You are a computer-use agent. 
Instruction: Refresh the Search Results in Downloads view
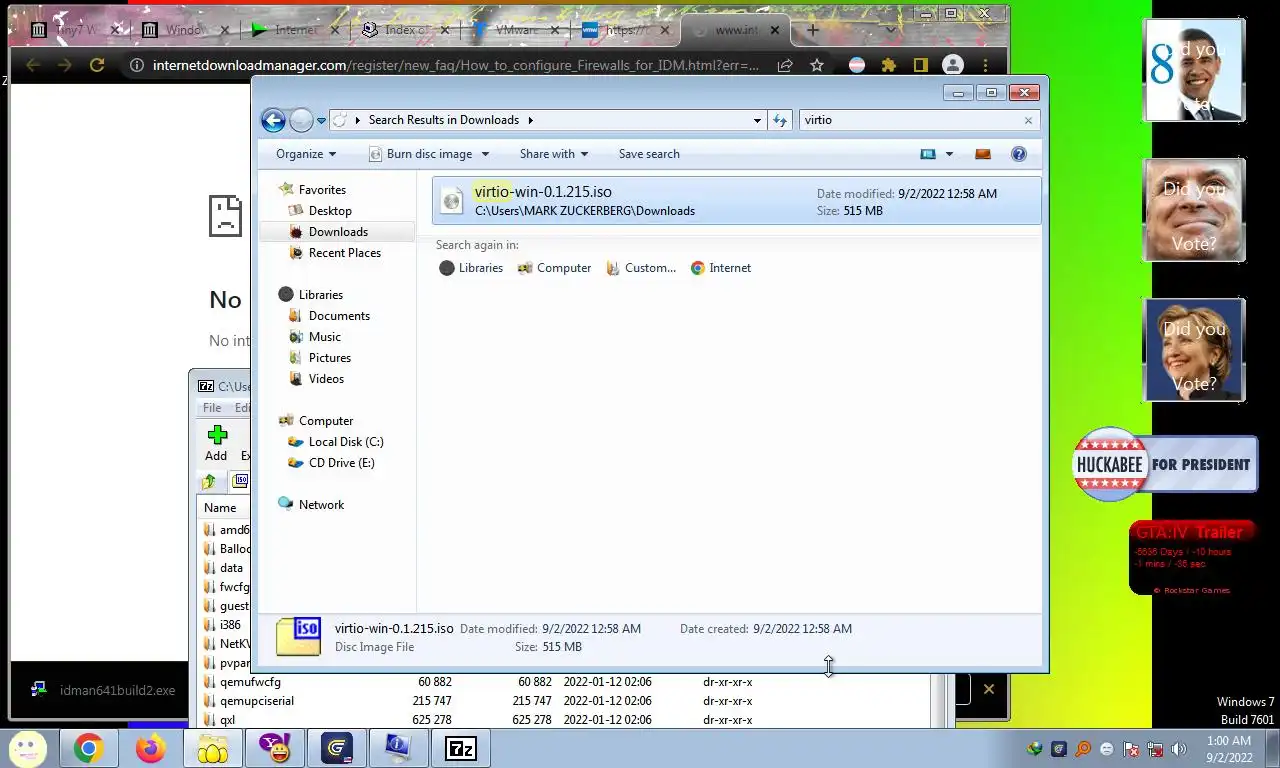pos(780,120)
